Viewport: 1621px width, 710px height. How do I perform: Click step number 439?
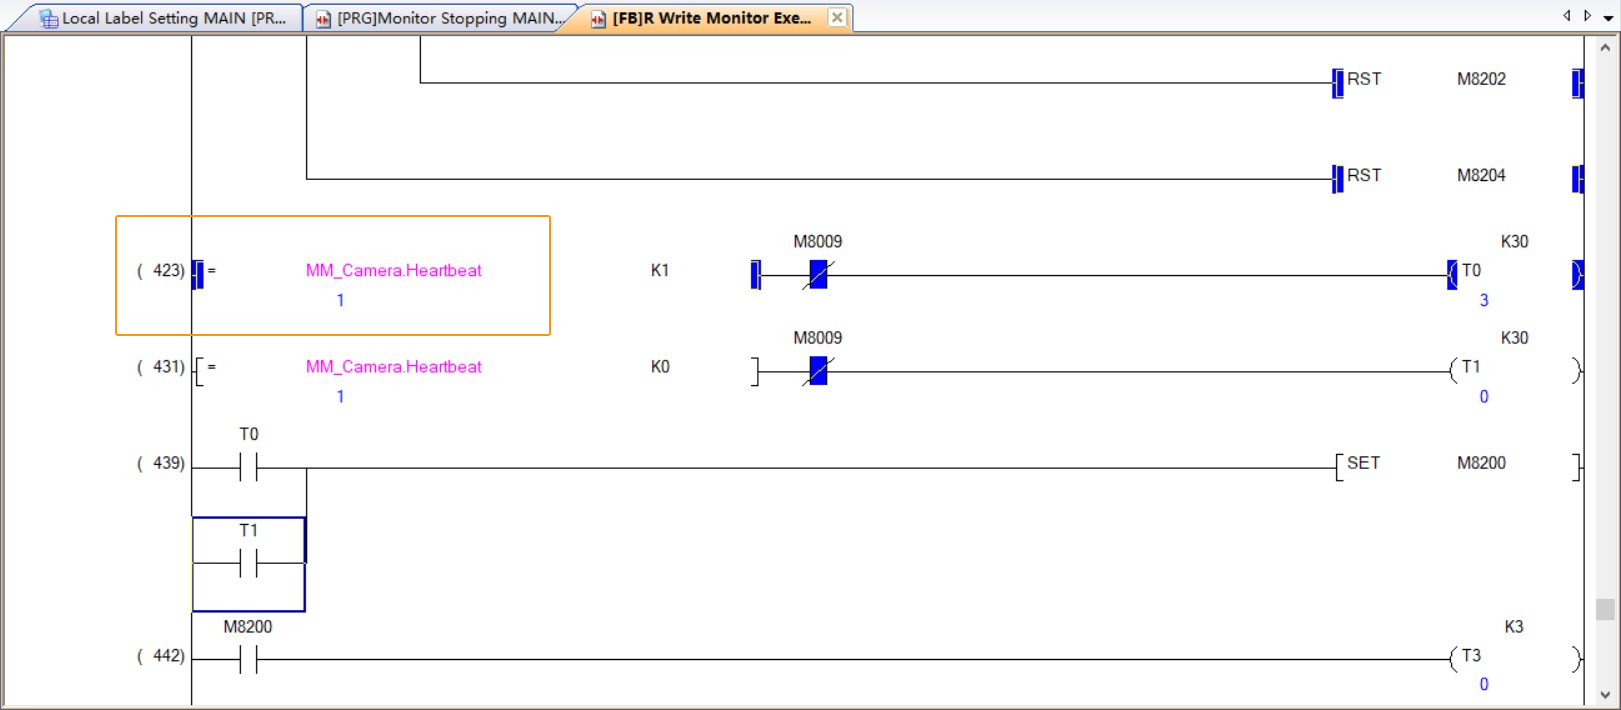pyautogui.click(x=161, y=463)
